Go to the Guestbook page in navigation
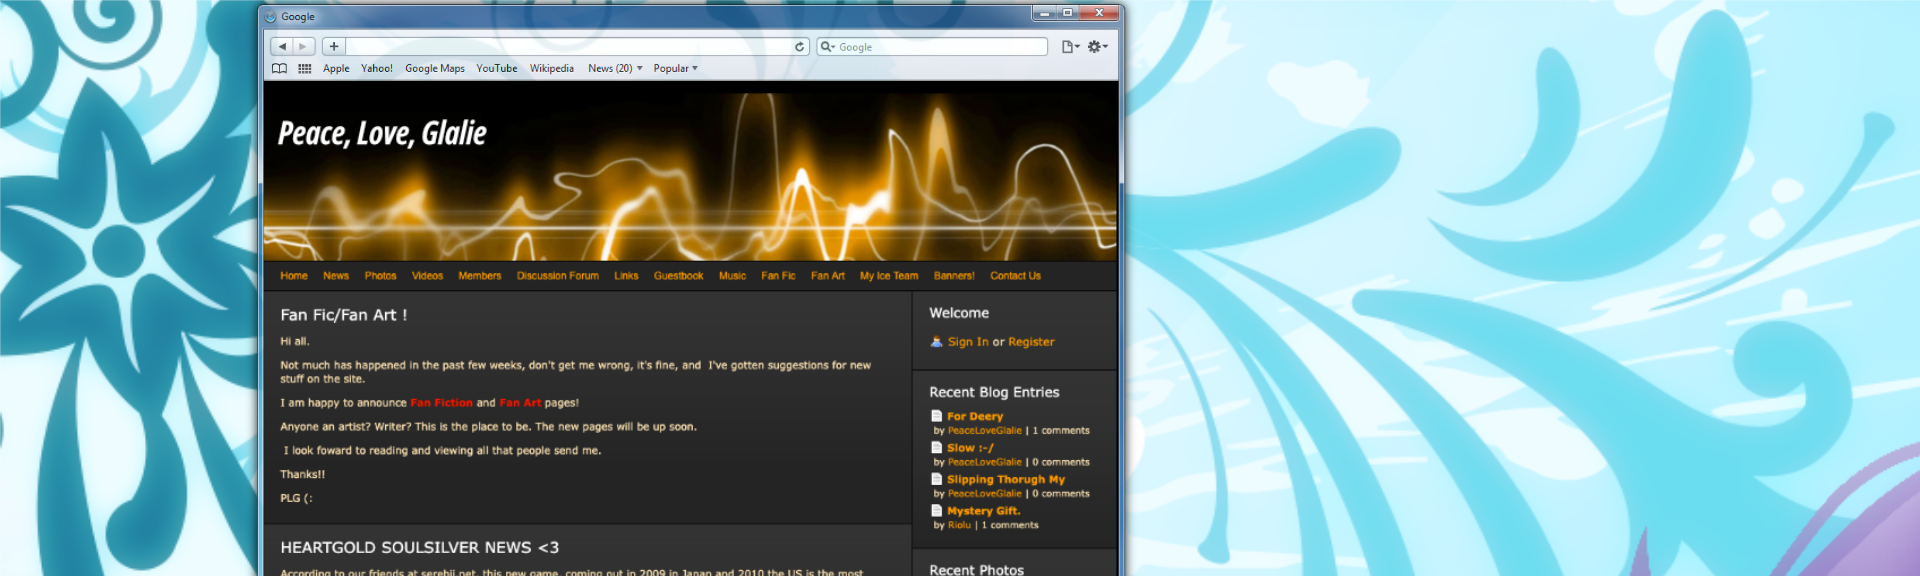Viewport: 1920px width, 576px height. click(x=678, y=276)
